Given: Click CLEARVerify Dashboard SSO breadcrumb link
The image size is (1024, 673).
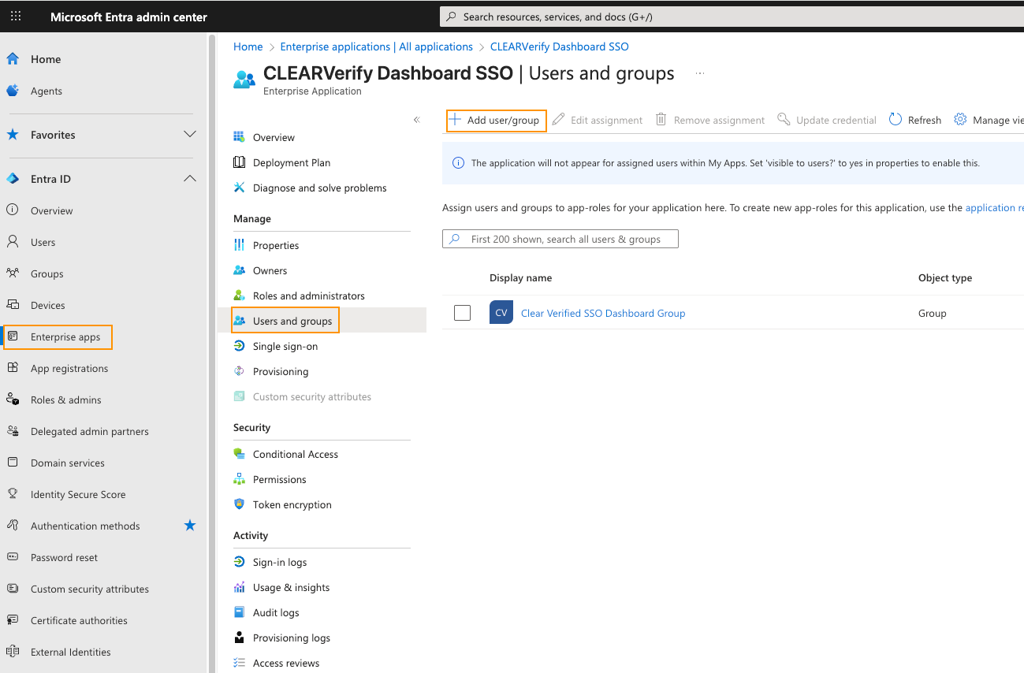Looking at the screenshot, I should (560, 46).
